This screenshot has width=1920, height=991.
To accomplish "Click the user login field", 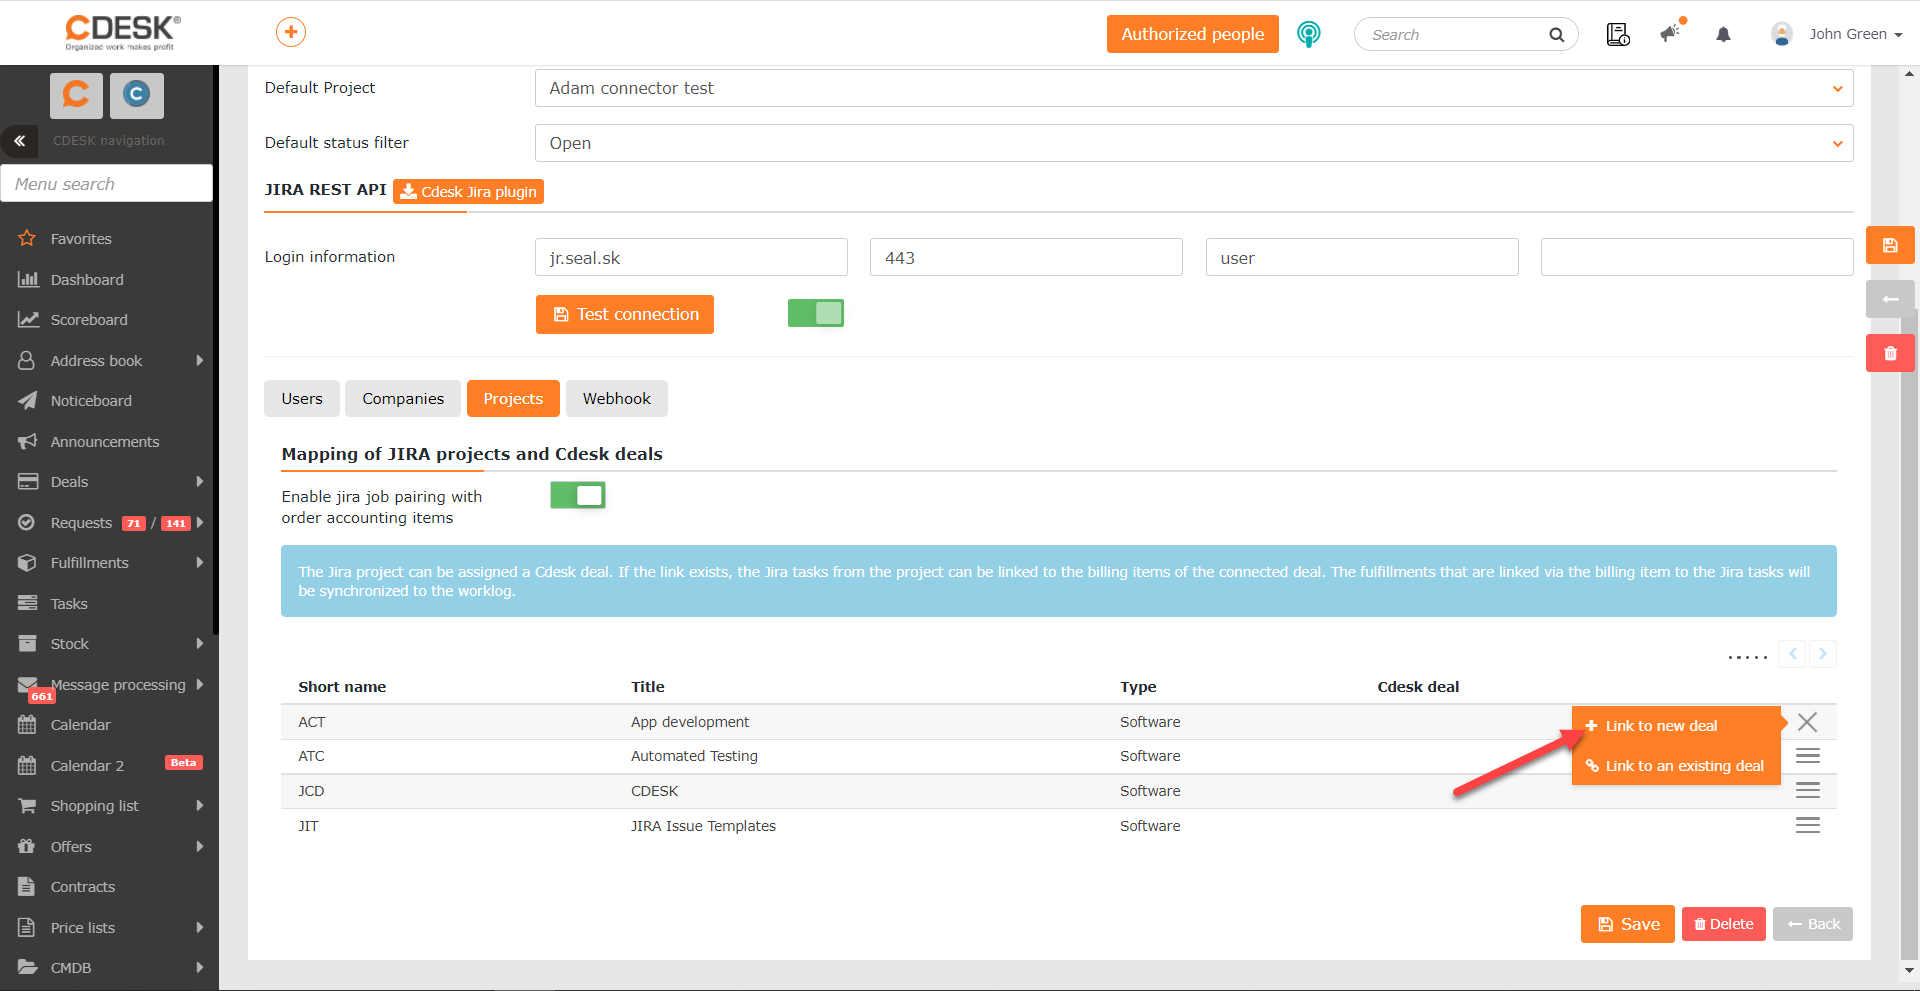I will [x=1362, y=258].
